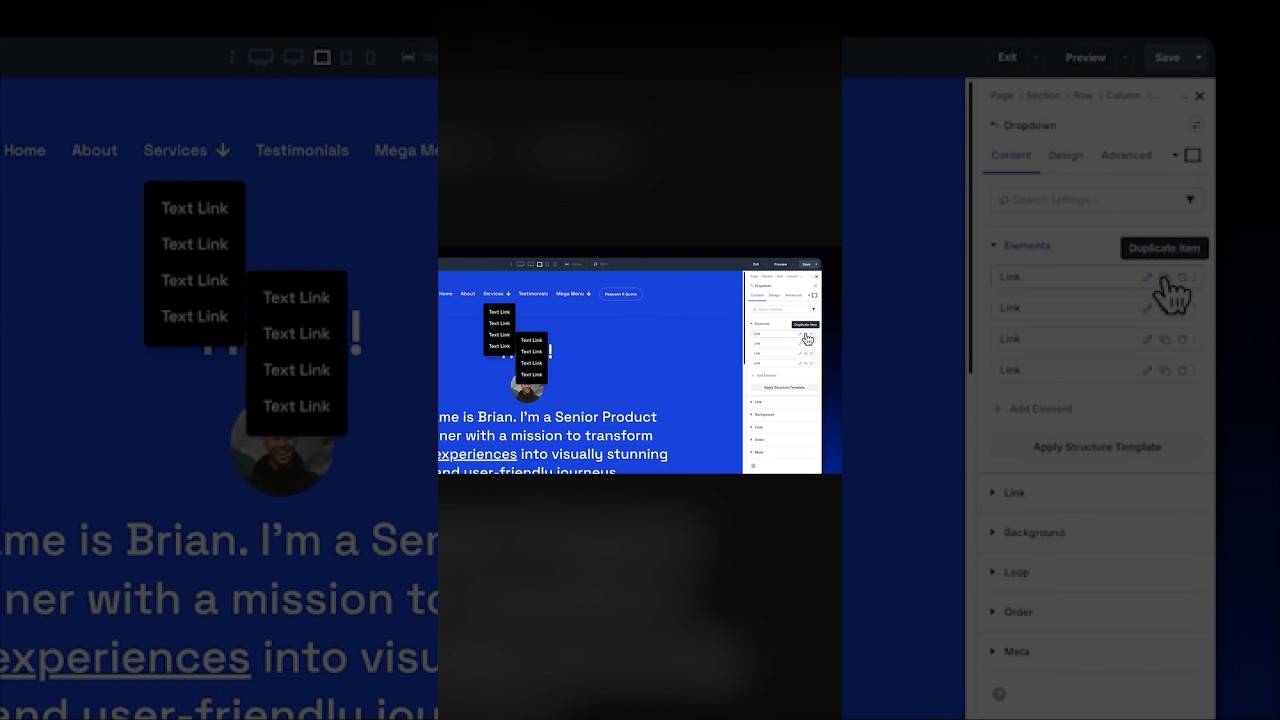
Task: Open the Mega Menu dropdown in center frame navigation
Action: tap(573, 294)
